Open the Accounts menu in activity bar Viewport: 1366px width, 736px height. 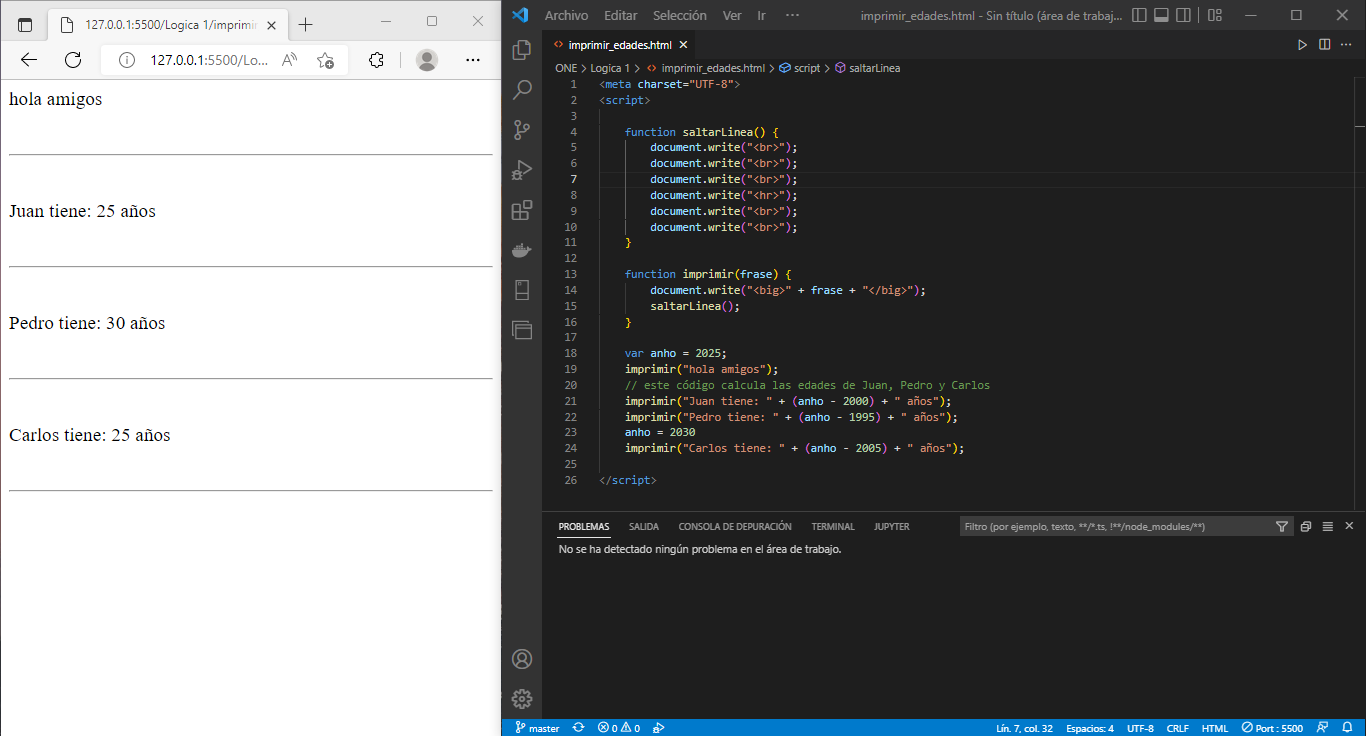(521, 659)
